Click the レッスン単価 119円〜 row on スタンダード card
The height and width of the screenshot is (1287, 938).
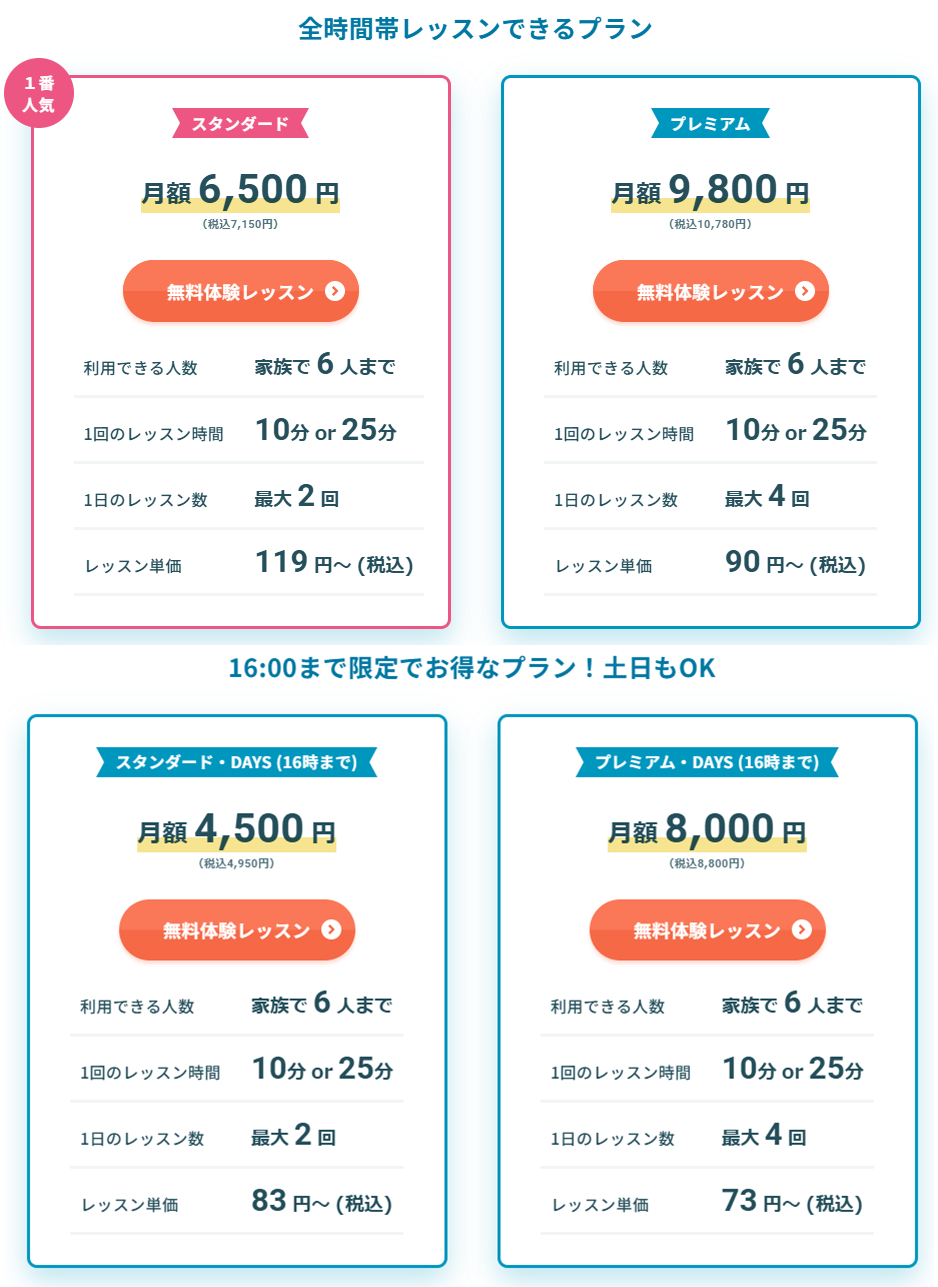[248, 562]
